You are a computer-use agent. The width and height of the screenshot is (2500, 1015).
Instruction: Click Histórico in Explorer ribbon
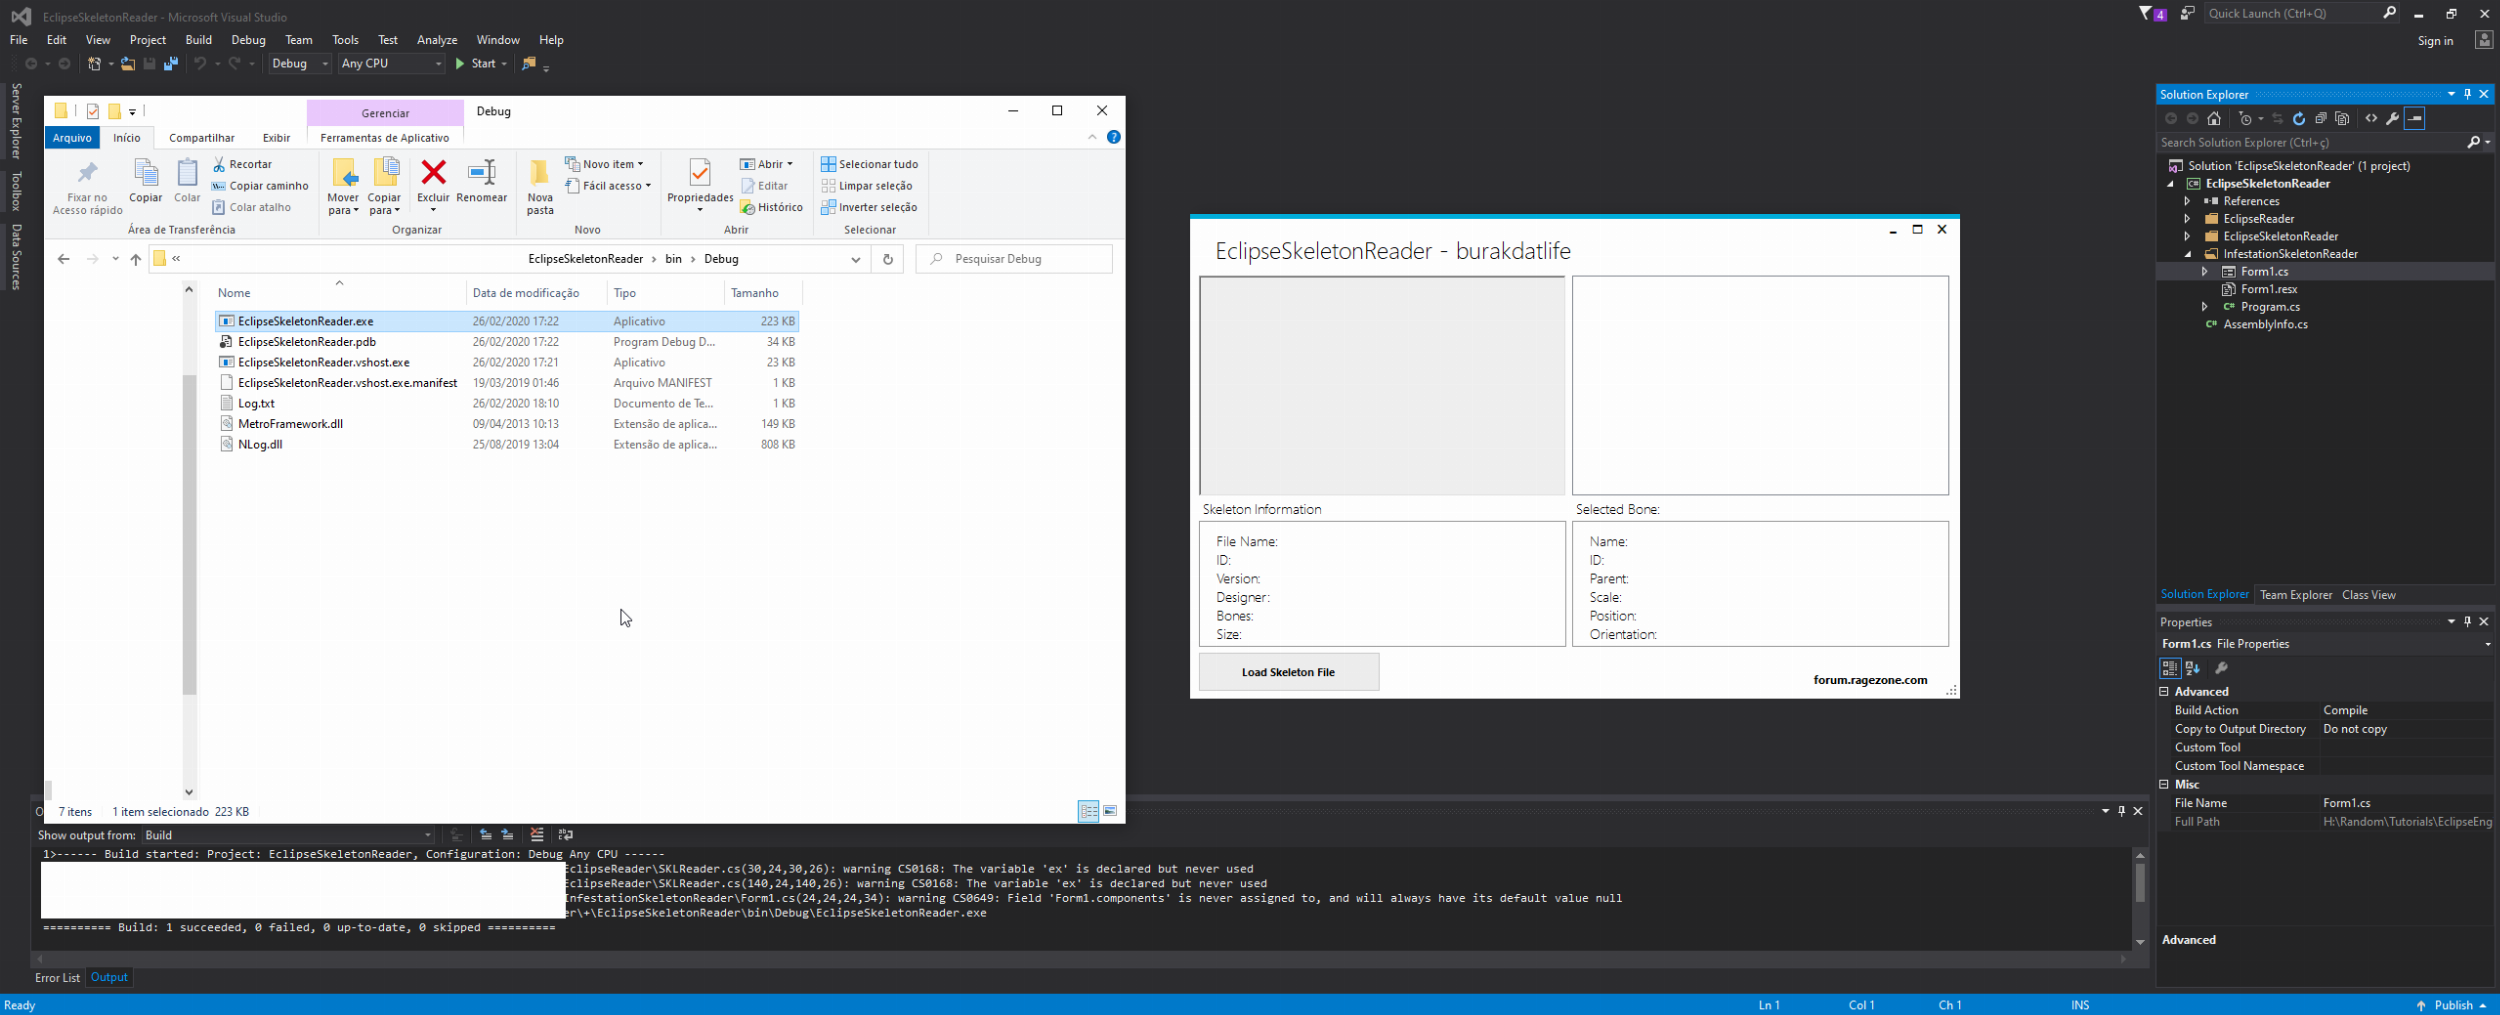tap(771, 207)
